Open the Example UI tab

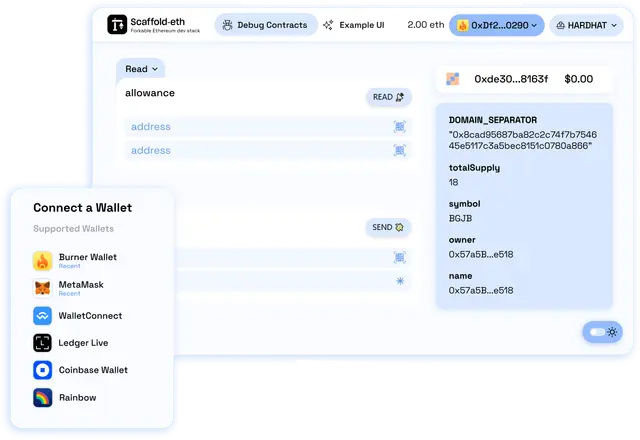click(354, 25)
